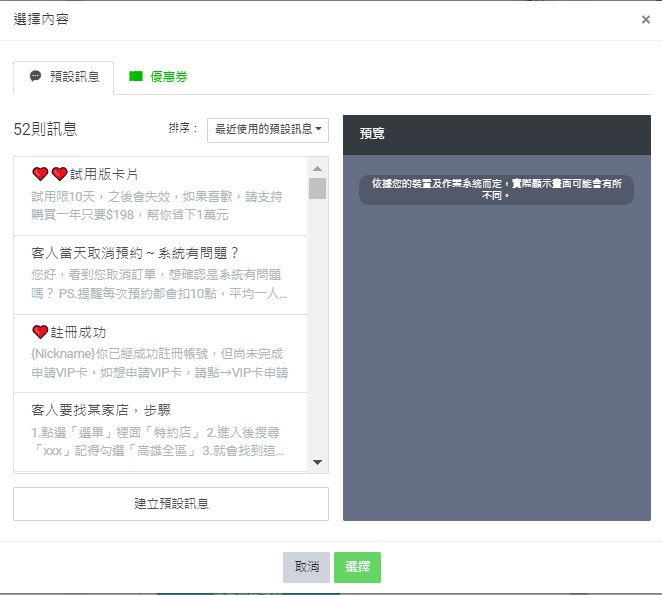Close the 選擇內容 dialog with the X
Screen dimensions: 662x595
point(646,19)
